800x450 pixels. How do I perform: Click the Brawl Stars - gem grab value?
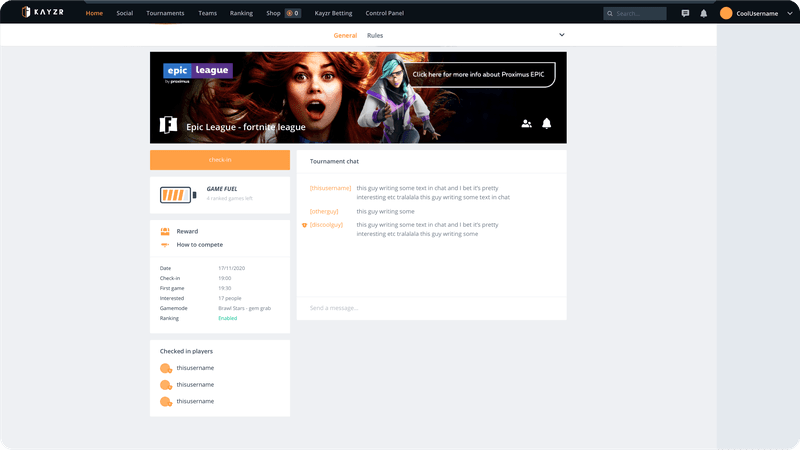244,308
